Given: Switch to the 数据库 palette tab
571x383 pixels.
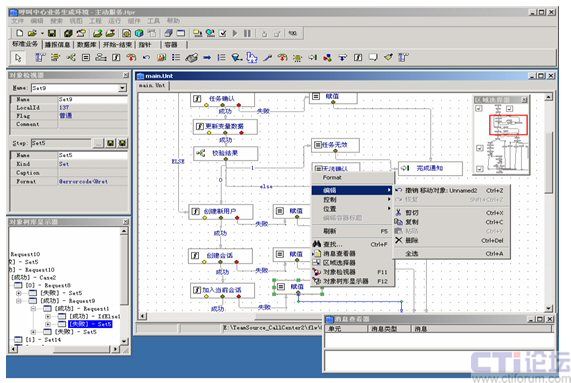Looking at the screenshot, I should 87,45.
